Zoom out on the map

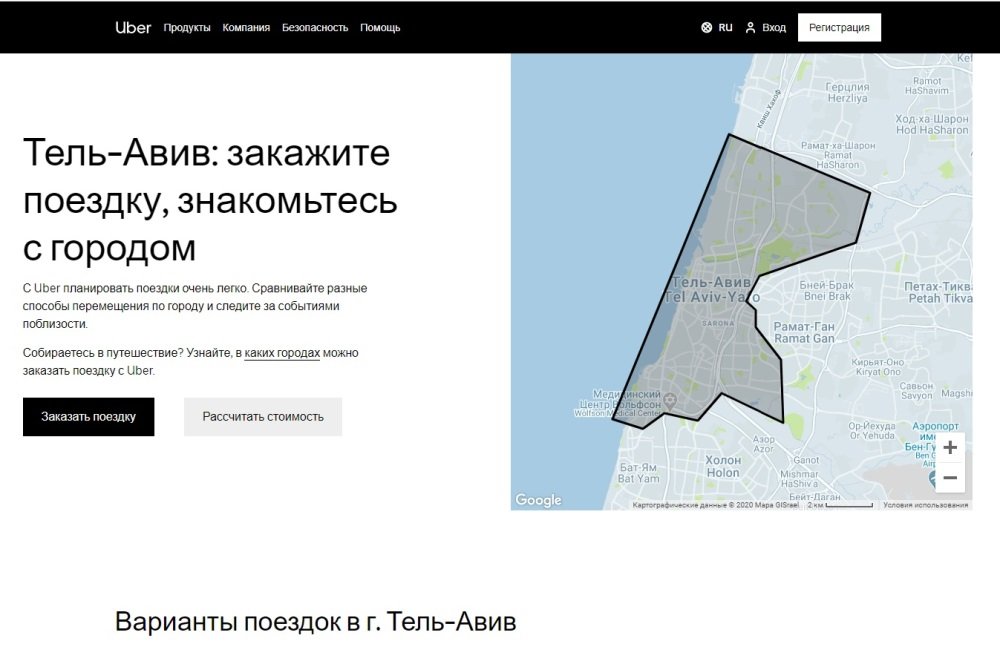pos(950,477)
